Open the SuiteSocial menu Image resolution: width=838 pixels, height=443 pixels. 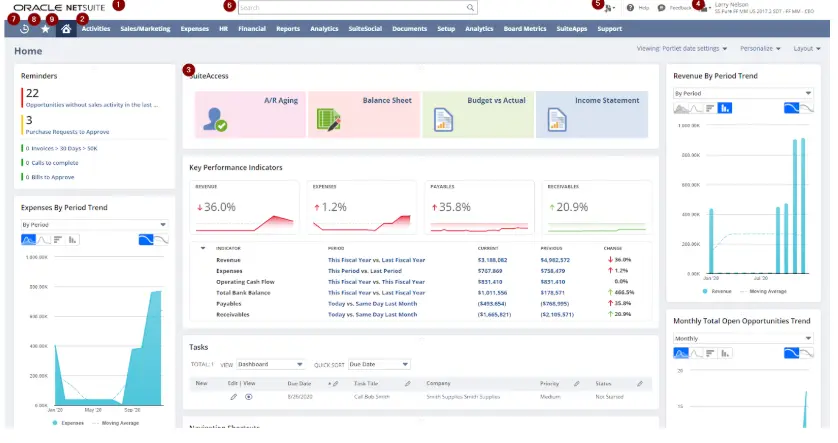(x=365, y=29)
